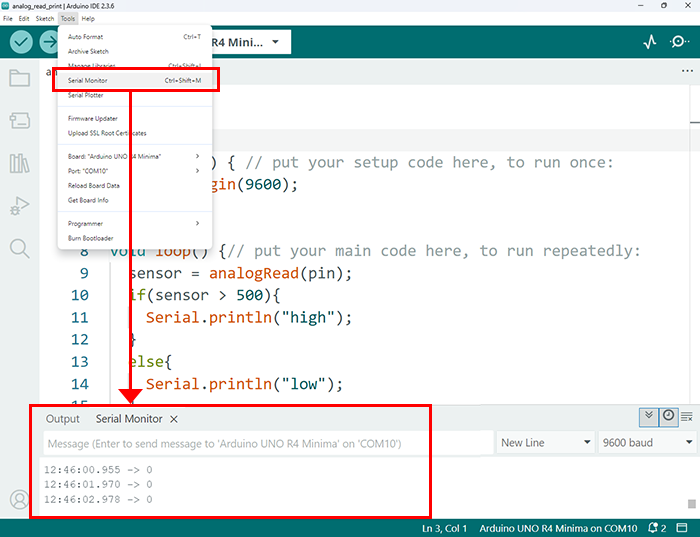Select Firmware Updater menu entry

[135, 118]
